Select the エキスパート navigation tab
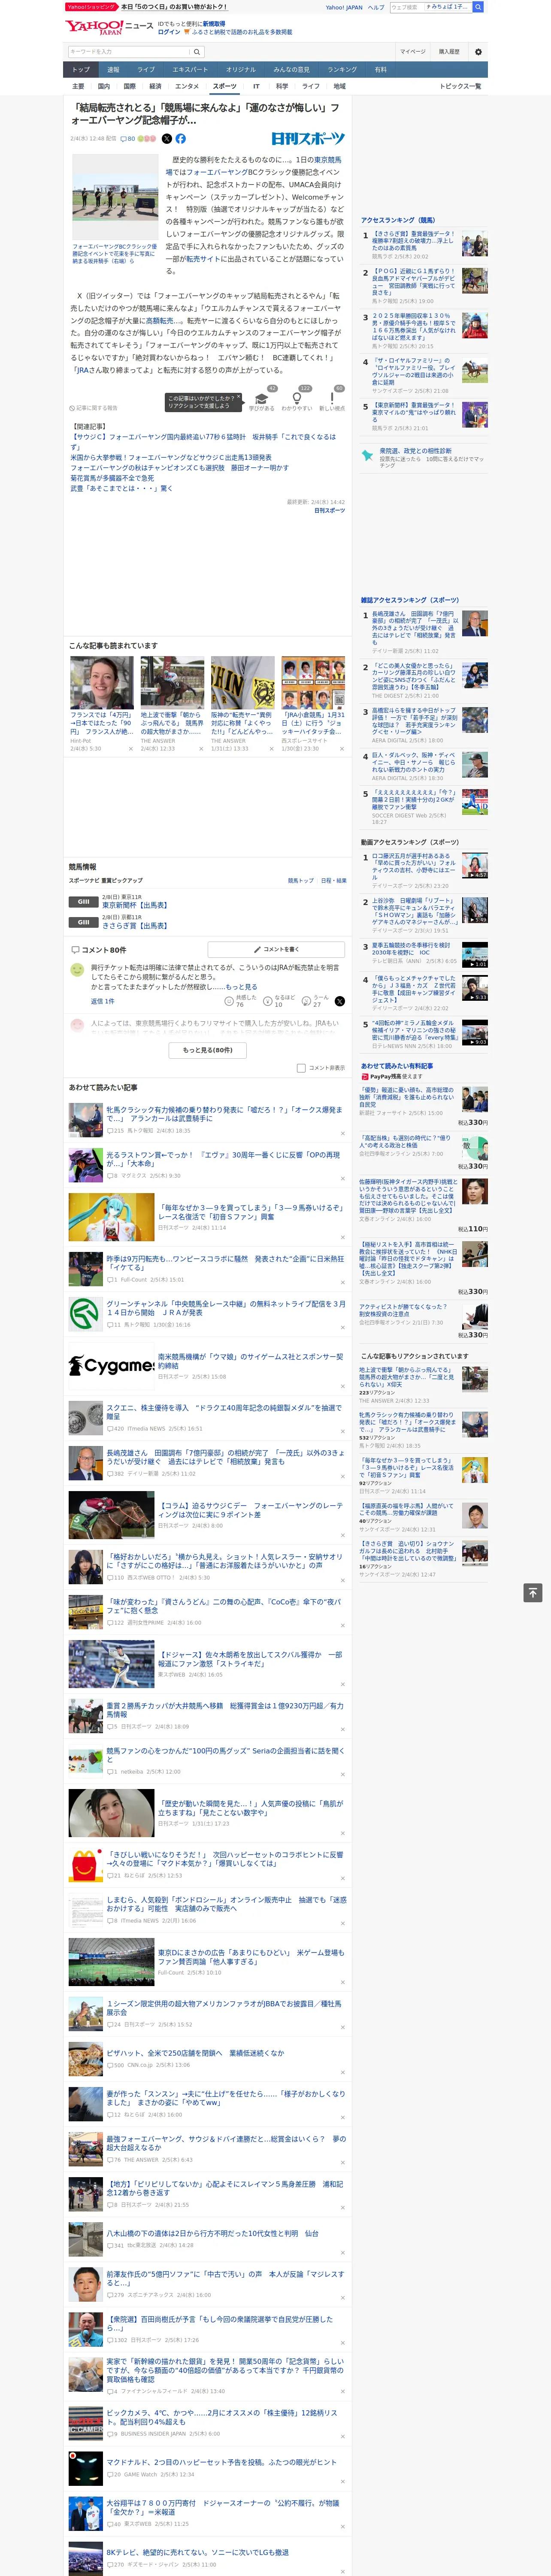The image size is (551, 2576). pyautogui.click(x=190, y=70)
